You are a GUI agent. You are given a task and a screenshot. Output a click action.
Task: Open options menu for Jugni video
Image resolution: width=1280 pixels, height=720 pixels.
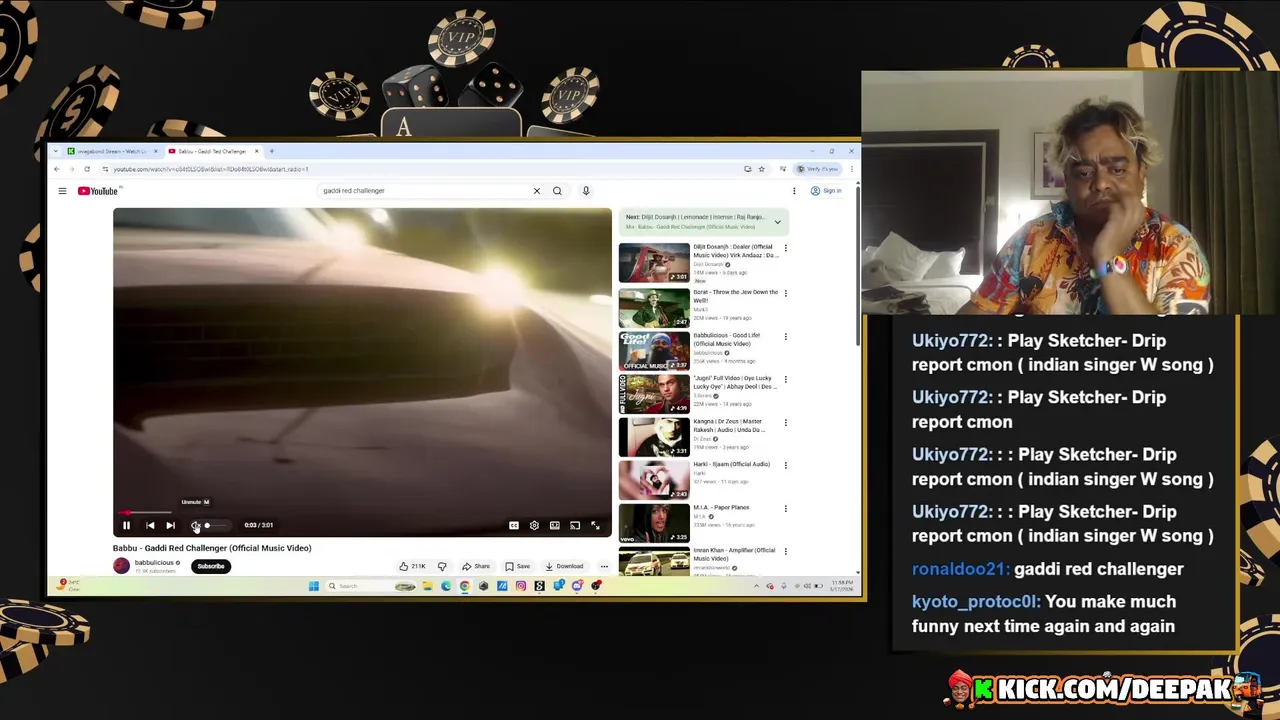tap(785, 379)
